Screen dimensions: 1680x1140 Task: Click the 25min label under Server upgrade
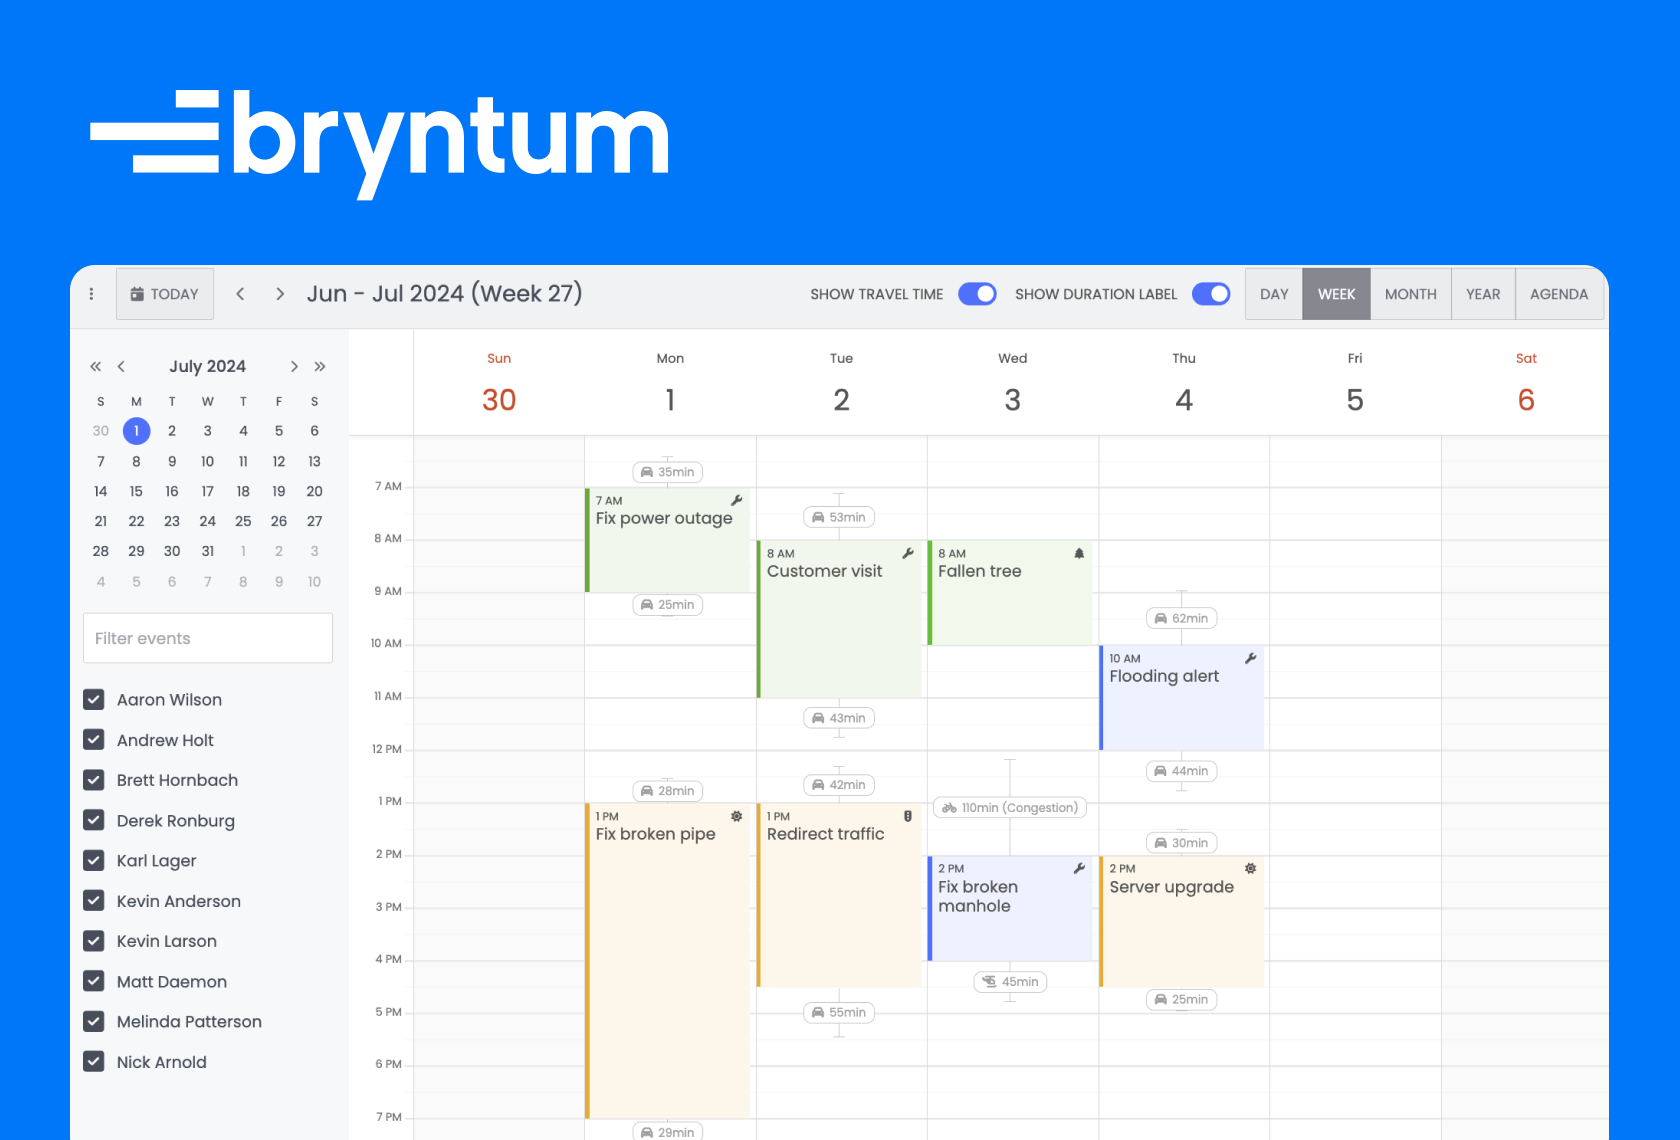point(1181,999)
